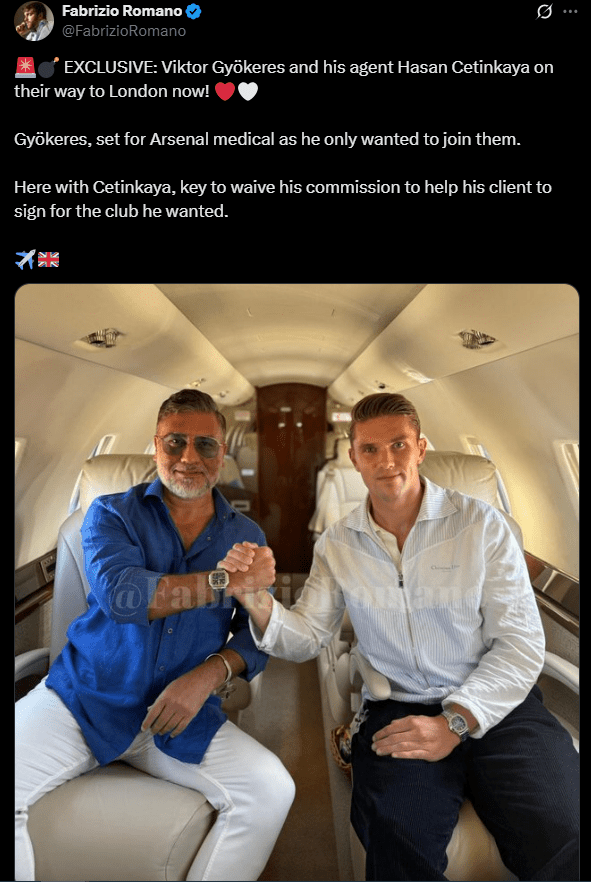Image resolution: width=591 pixels, height=882 pixels.
Task: Open the three-dot more options menu
Action: coord(571,11)
